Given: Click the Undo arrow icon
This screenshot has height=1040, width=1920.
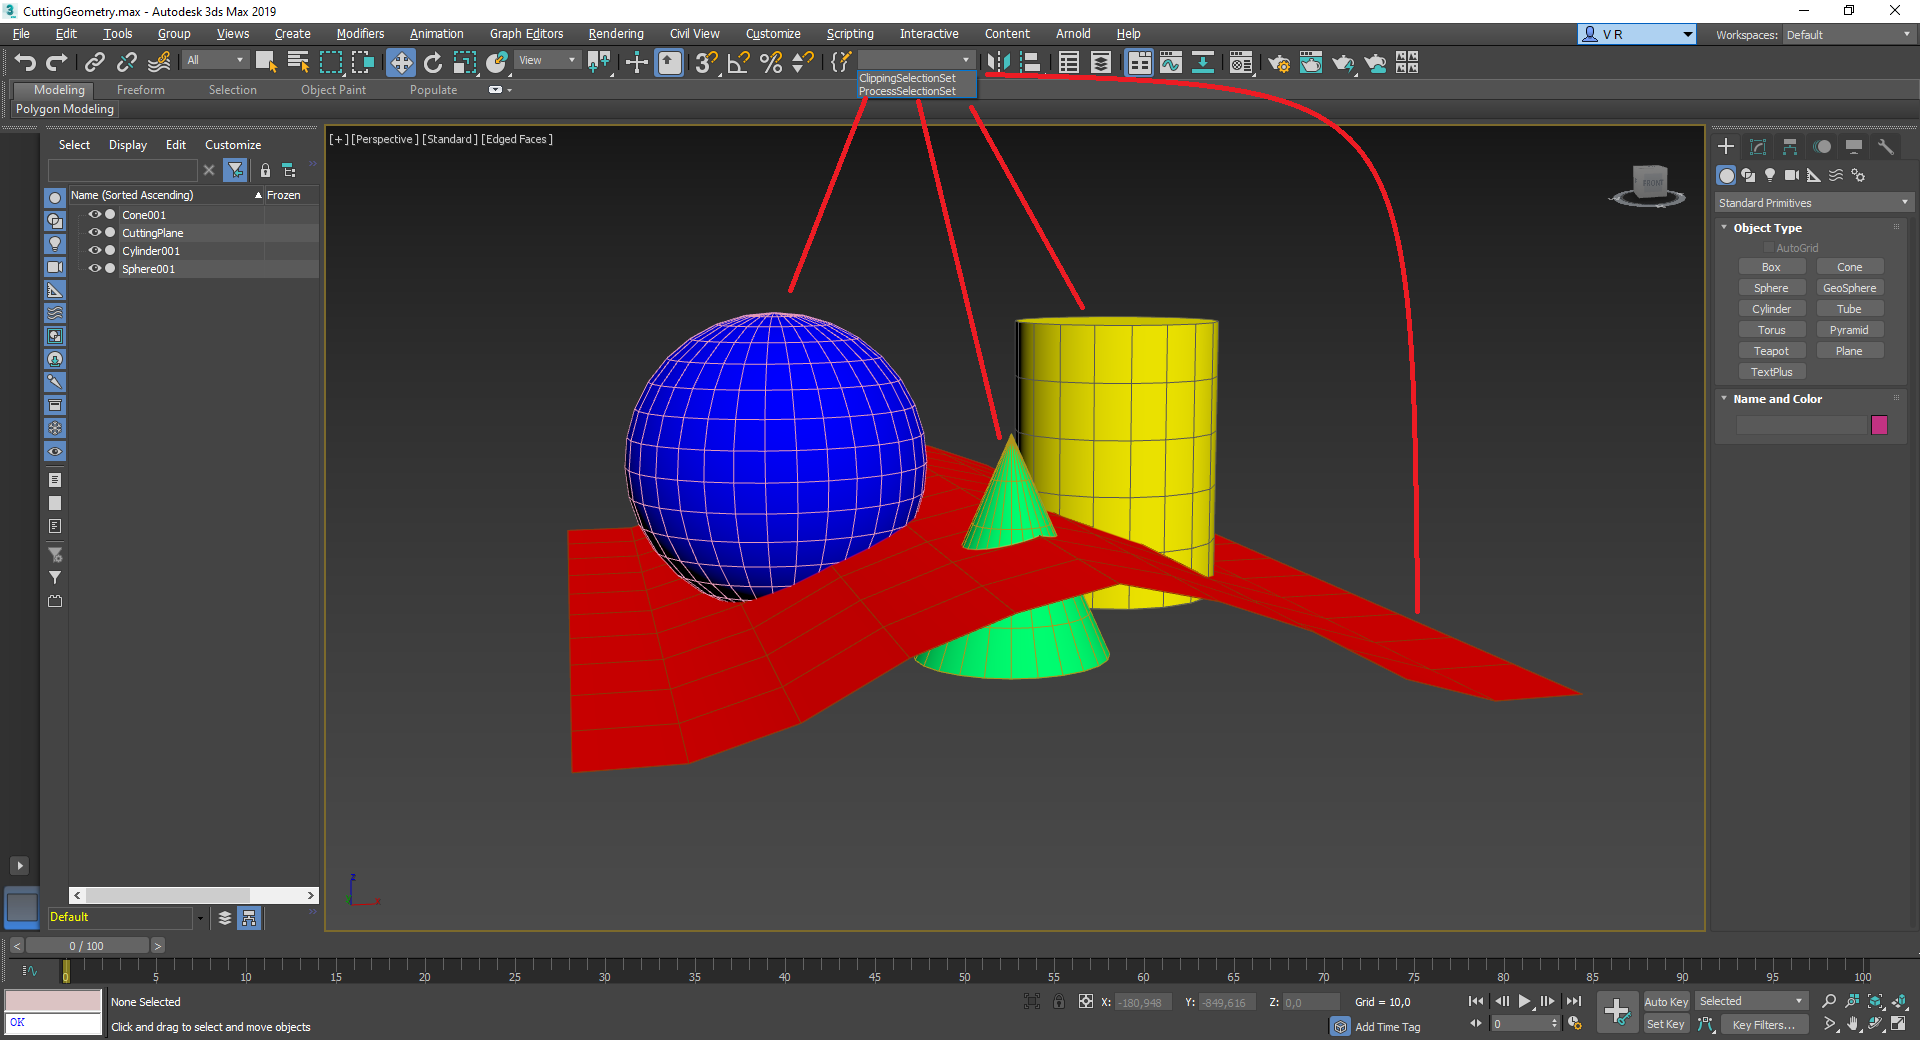Looking at the screenshot, I should (25, 63).
